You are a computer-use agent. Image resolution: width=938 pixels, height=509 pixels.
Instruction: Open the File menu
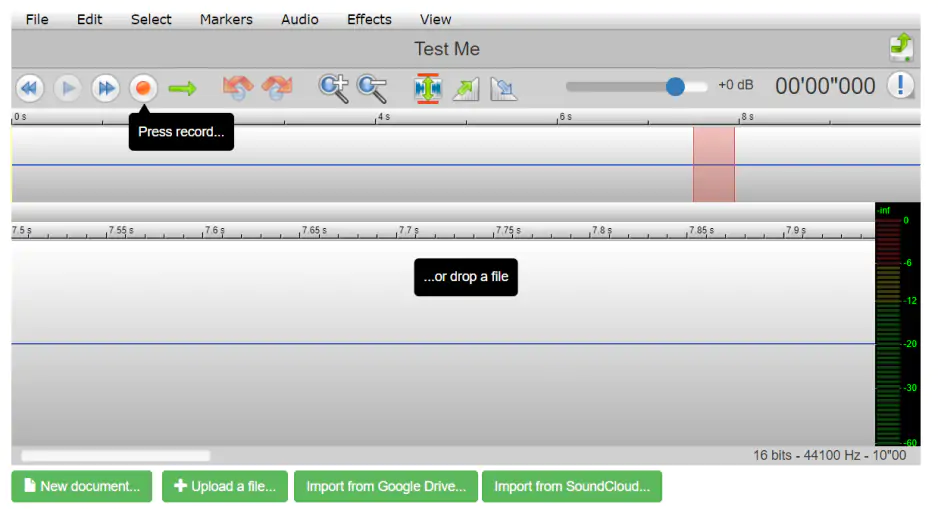37,19
